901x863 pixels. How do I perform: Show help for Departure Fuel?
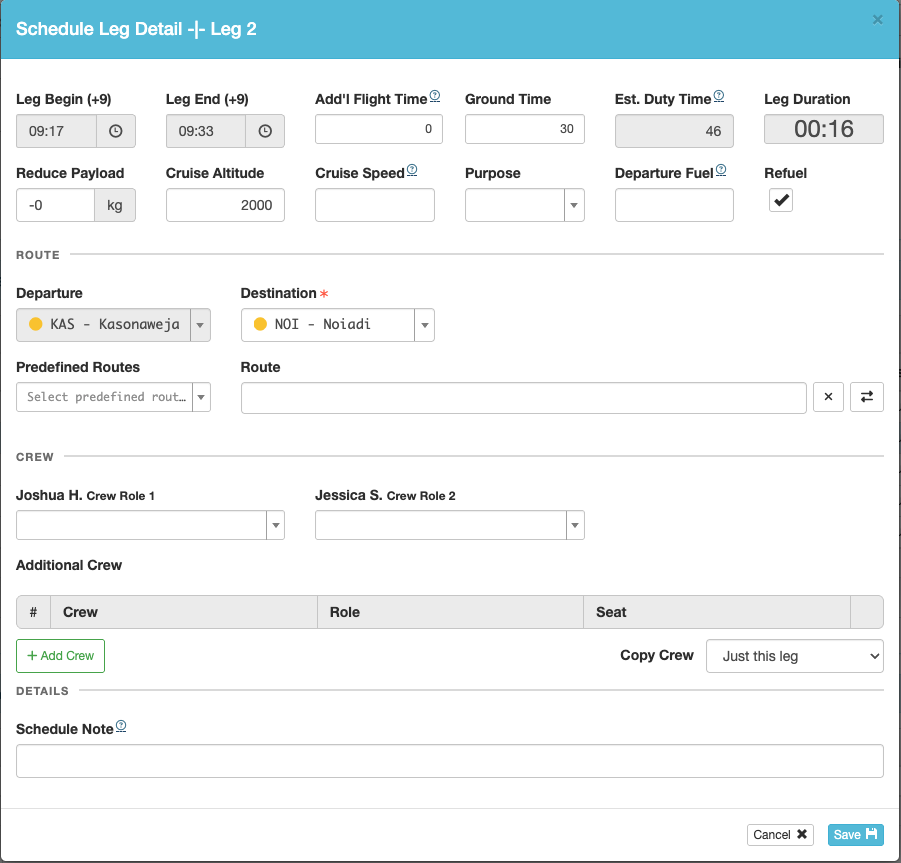(721, 170)
